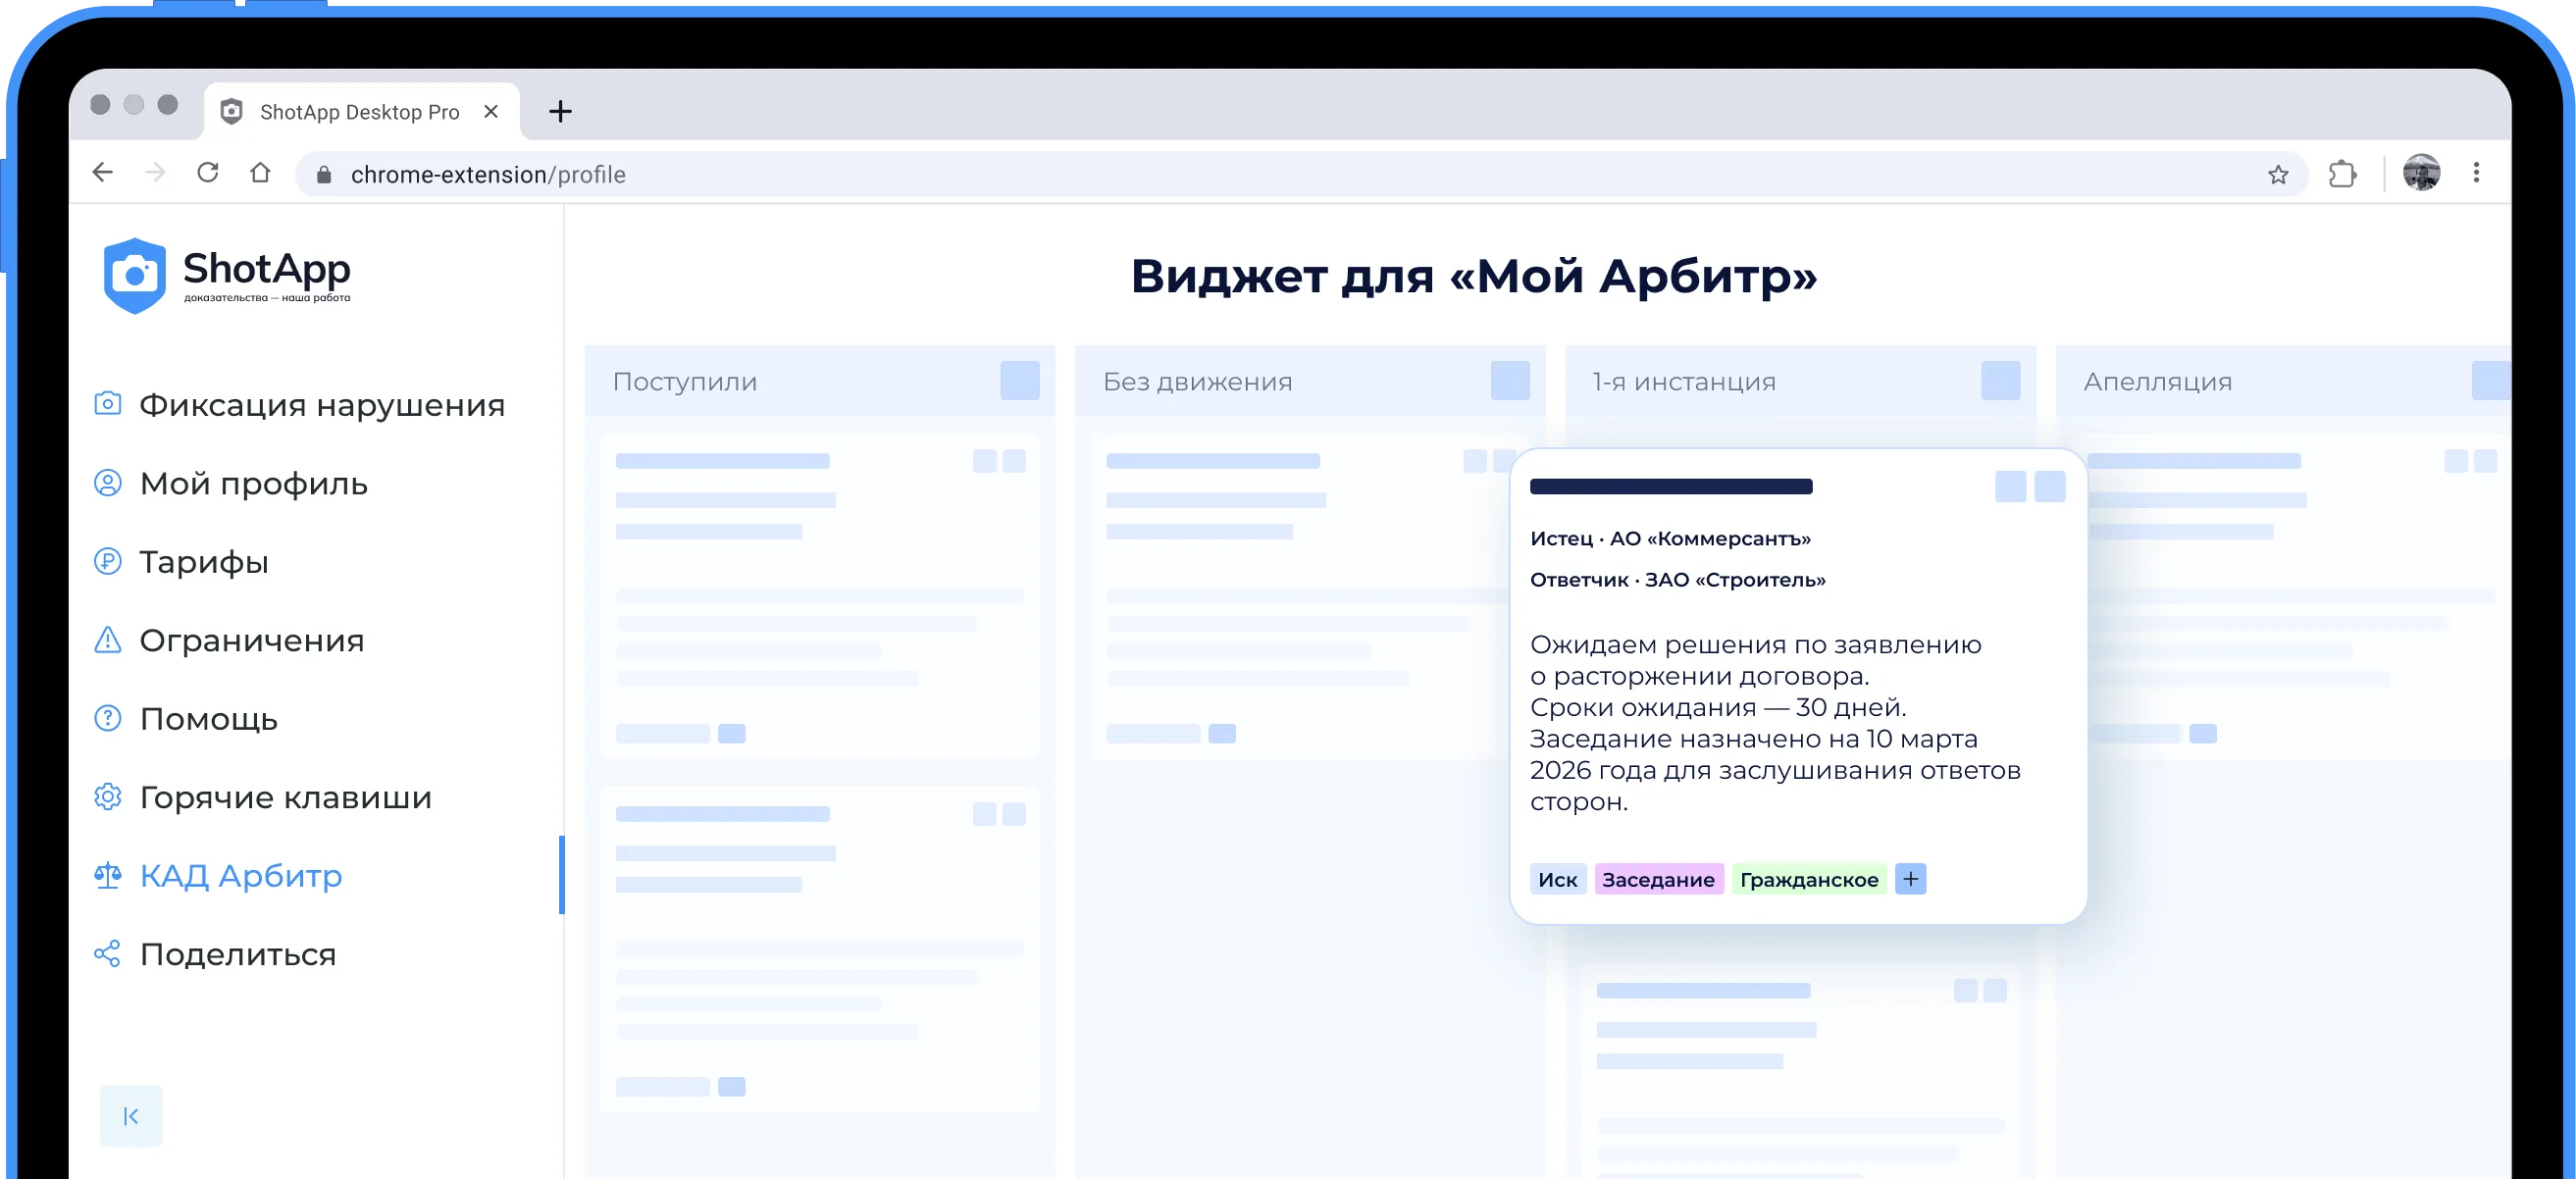The height and width of the screenshot is (1179, 2576).
Task: Add a tag with the plus button
Action: click(1910, 879)
